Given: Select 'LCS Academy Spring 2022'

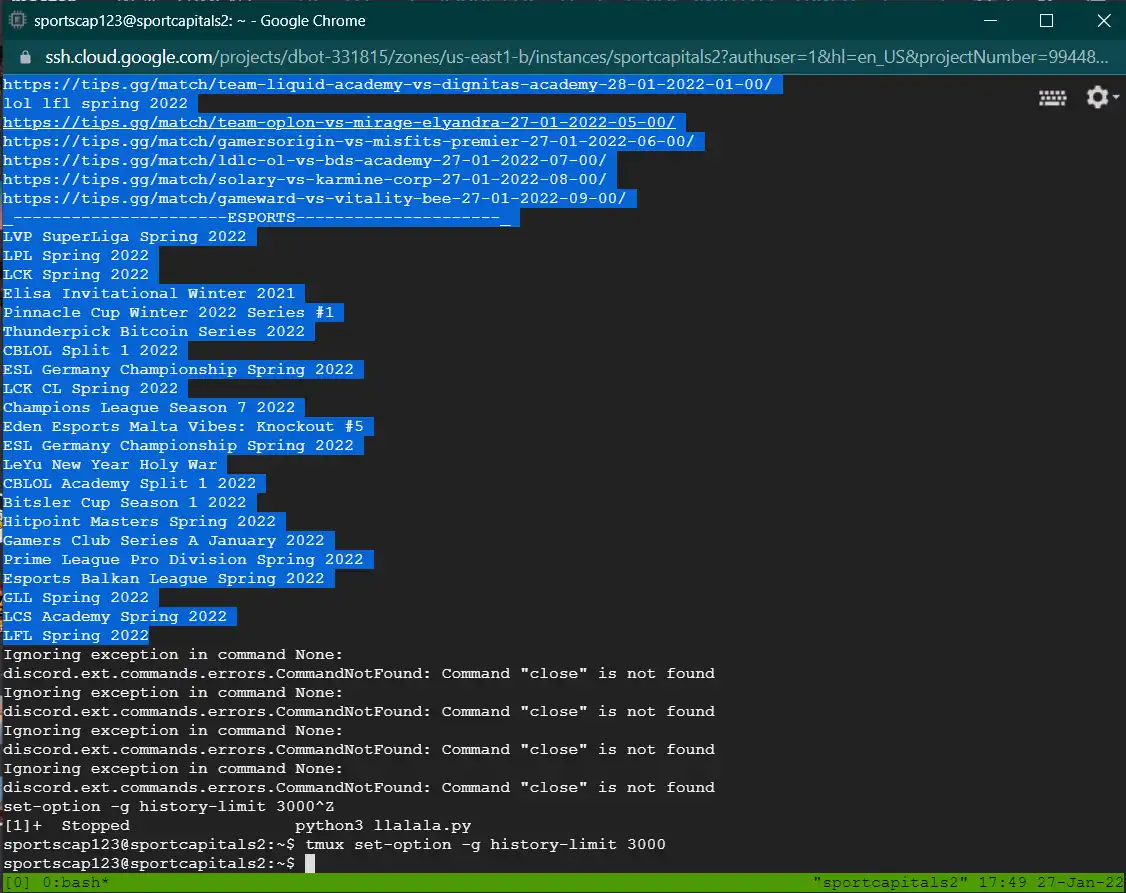Looking at the screenshot, I should pyautogui.click(x=115, y=617).
